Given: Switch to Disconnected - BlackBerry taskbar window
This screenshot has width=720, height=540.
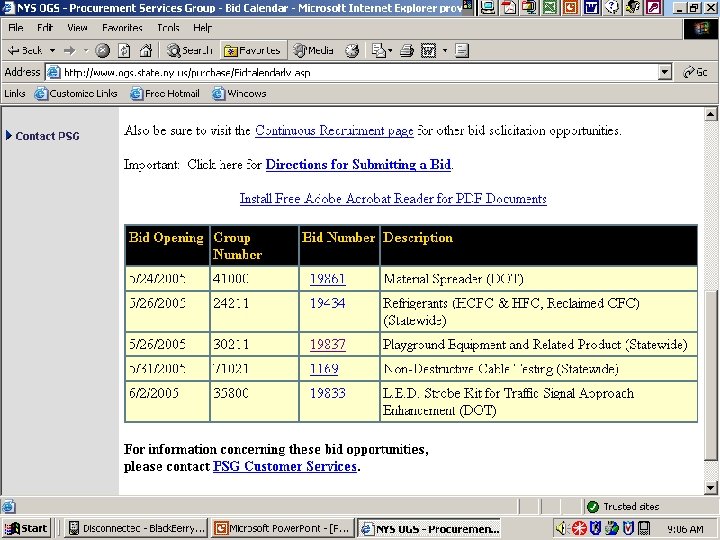Looking at the screenshot, I should click(x=136, y=529).
